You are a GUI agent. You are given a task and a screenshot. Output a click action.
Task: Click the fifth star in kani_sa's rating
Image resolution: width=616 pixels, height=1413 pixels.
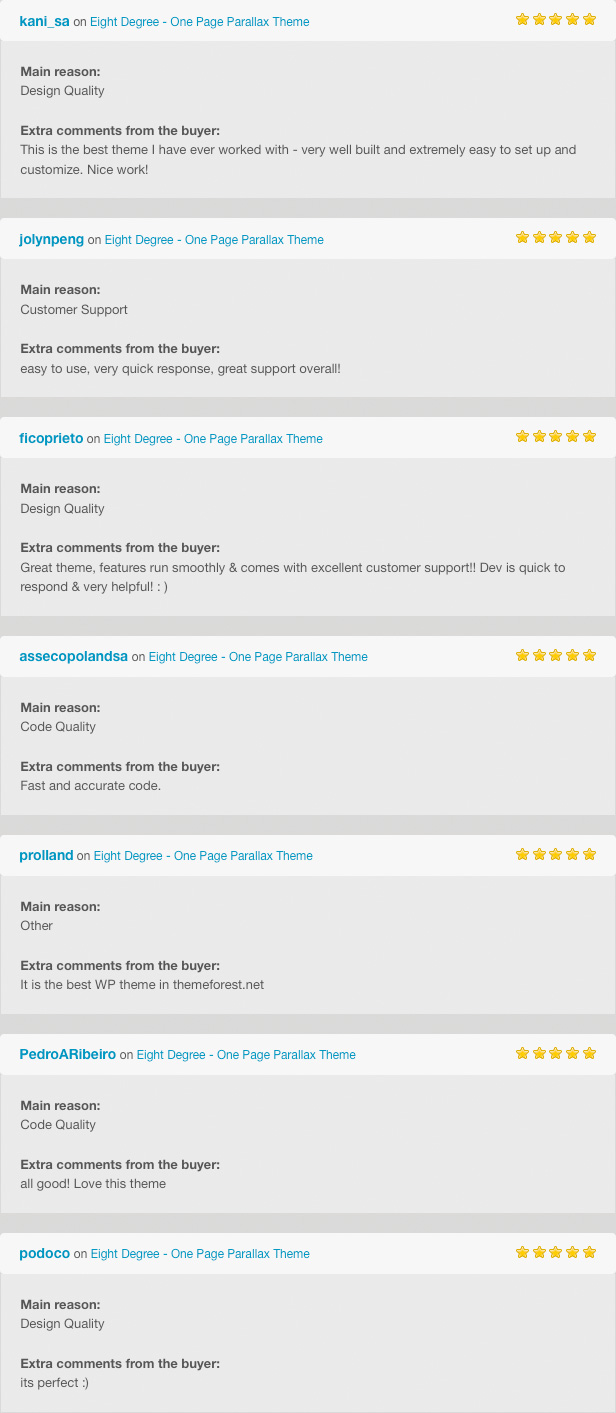tap(589, 18)
